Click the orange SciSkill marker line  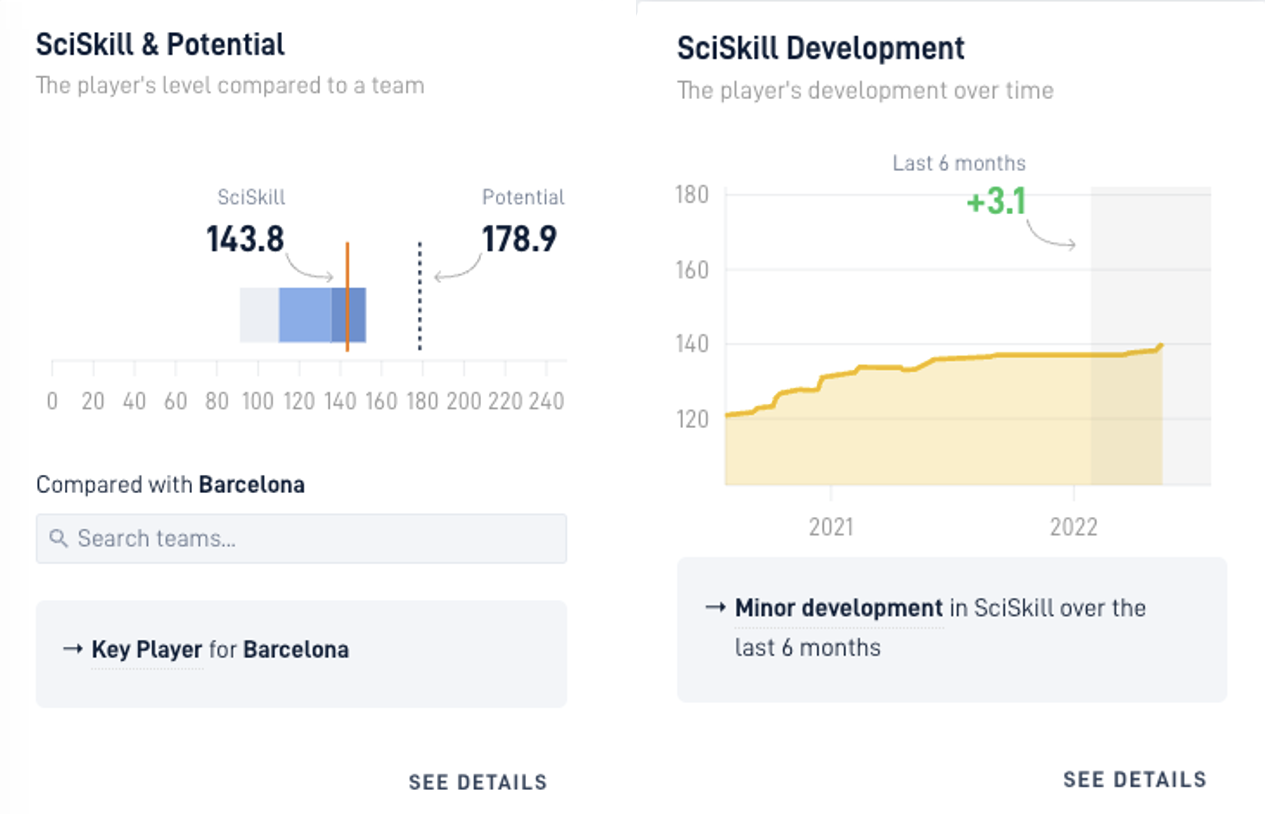[347, 296]
